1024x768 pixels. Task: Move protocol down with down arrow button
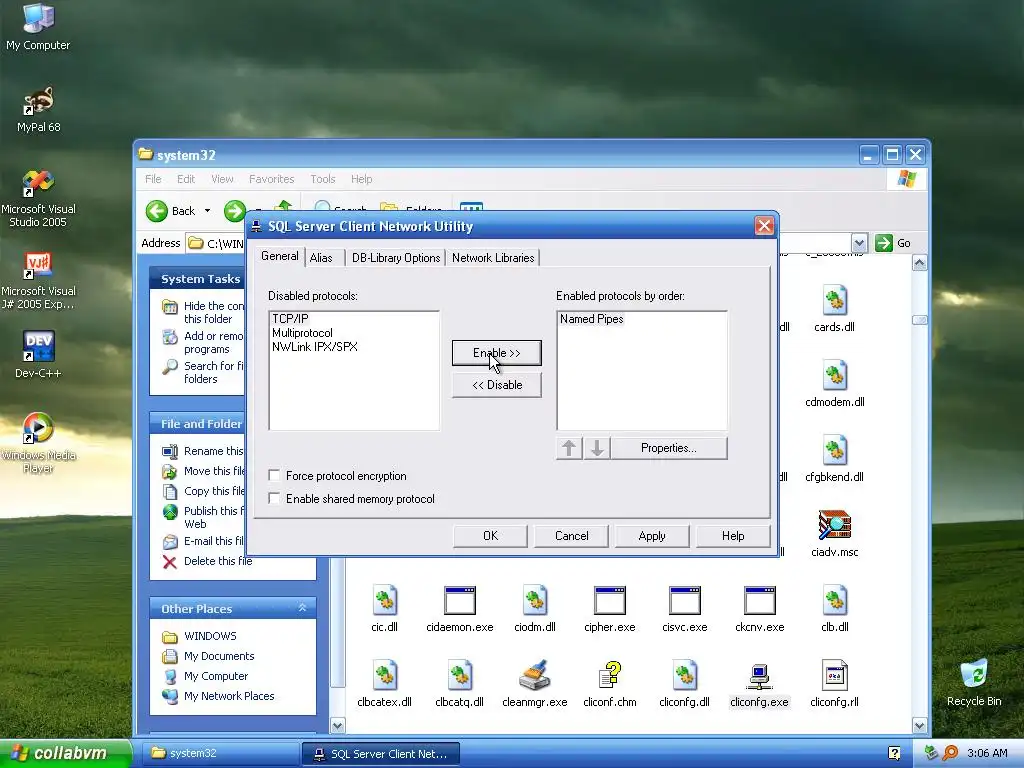pos(597,448)
